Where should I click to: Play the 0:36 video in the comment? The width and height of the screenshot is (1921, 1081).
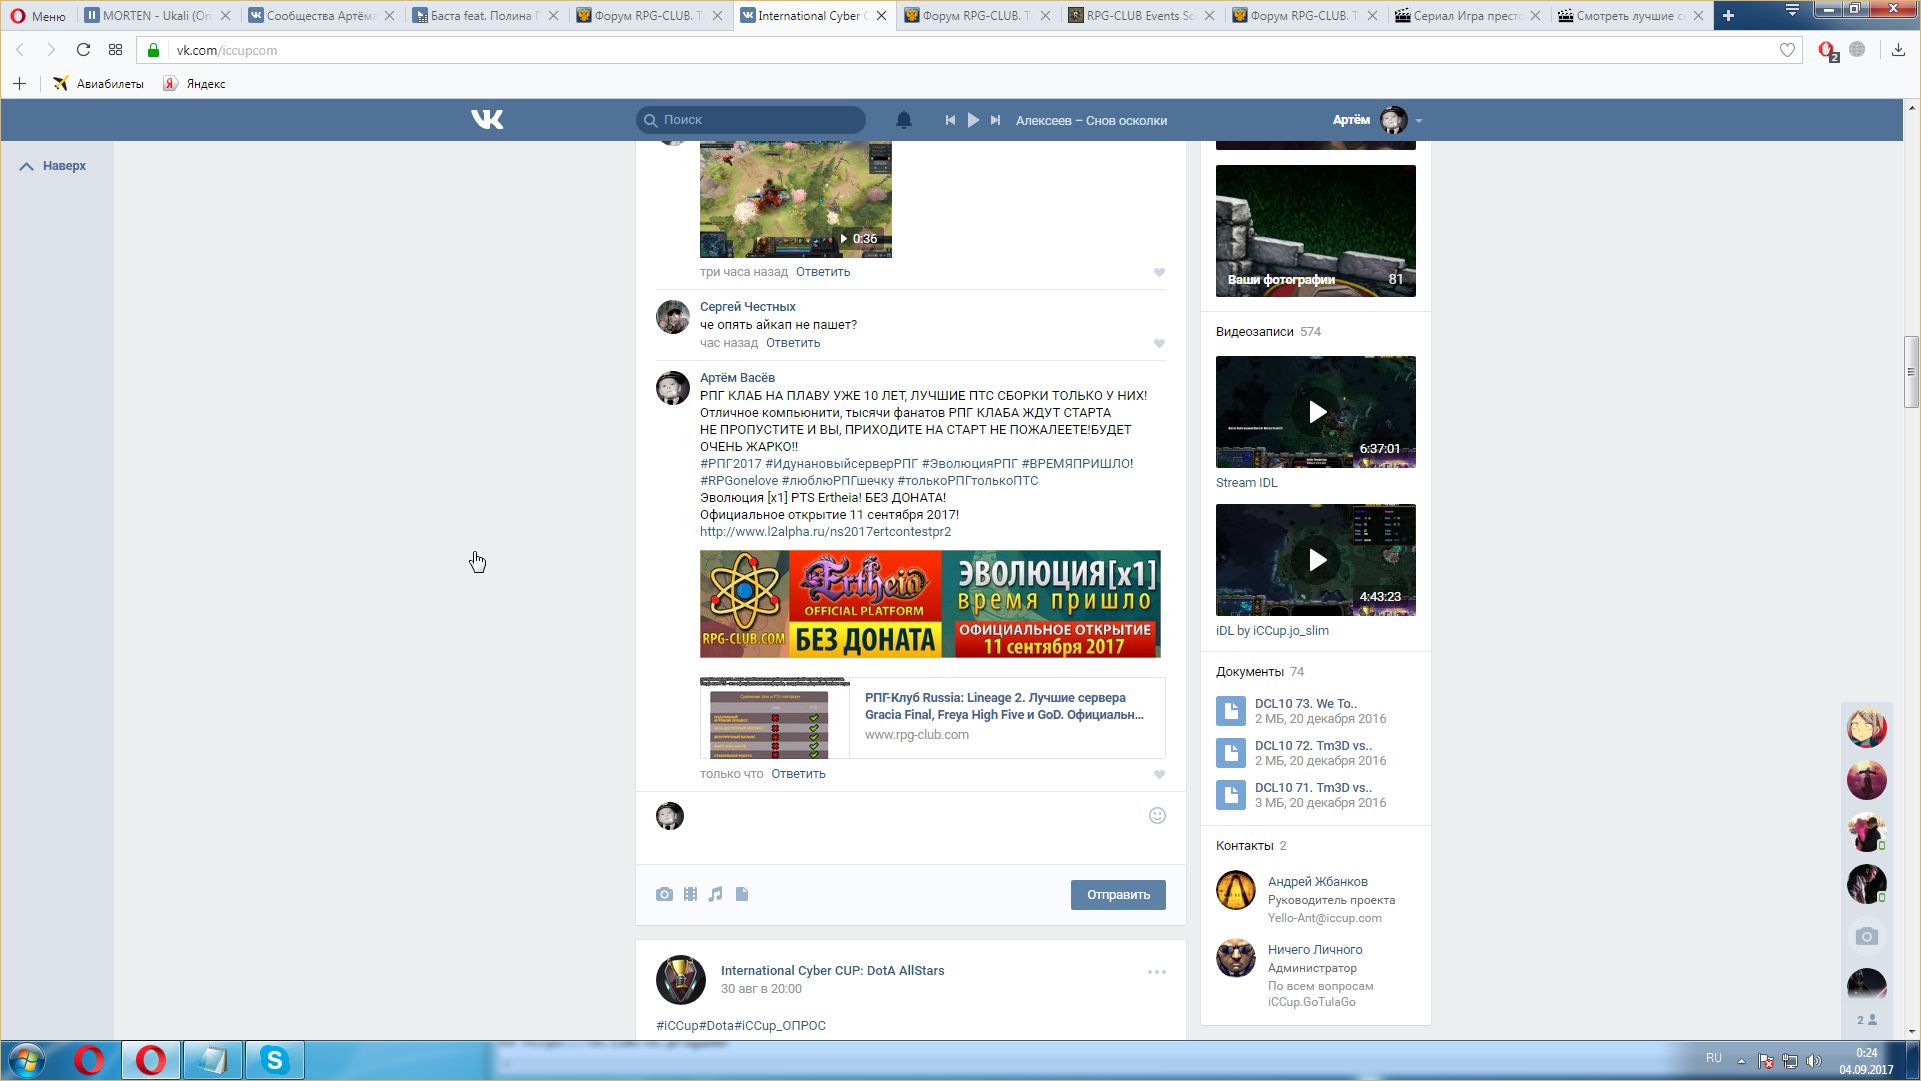(x=796, y=200)
